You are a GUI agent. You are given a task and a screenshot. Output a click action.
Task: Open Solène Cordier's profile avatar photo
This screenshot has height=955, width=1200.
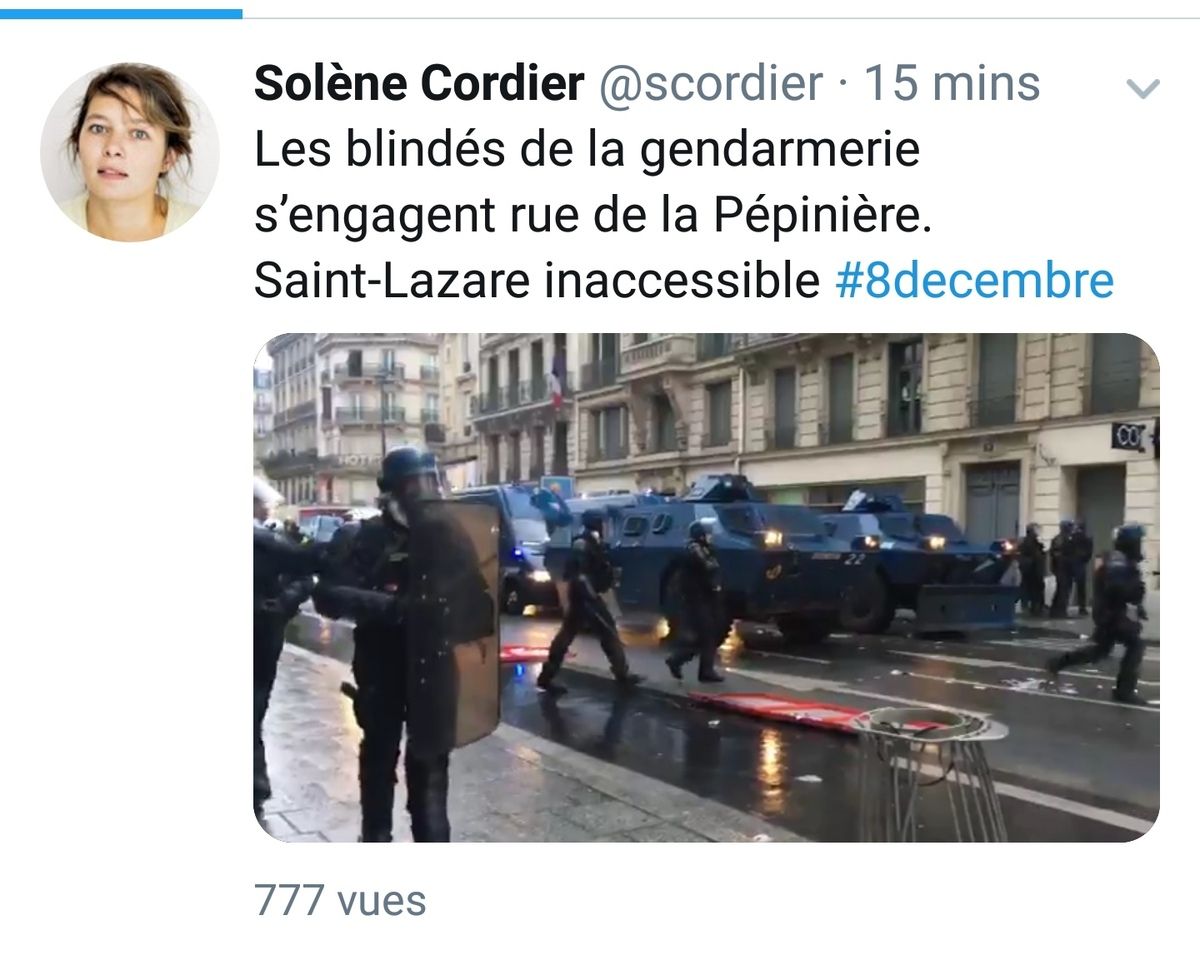[x=130, y=152]
